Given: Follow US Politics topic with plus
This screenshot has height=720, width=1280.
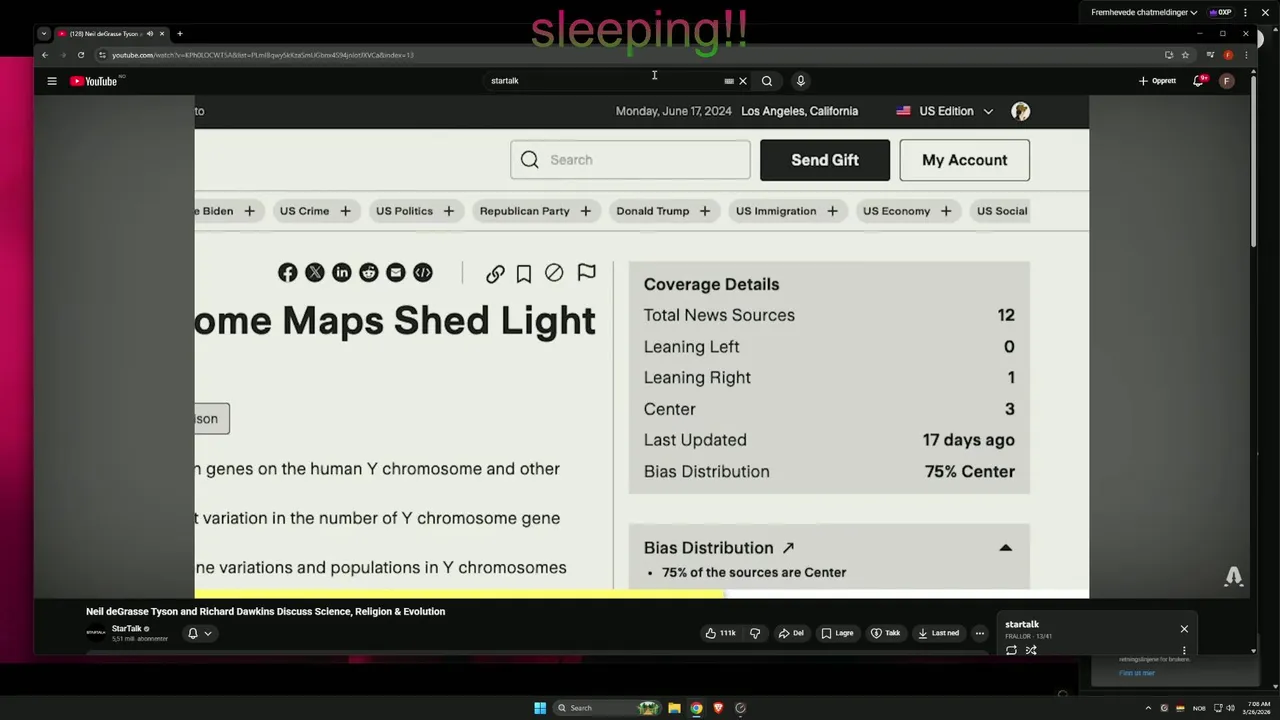Looking at the screenshot, I should point(448,211).
